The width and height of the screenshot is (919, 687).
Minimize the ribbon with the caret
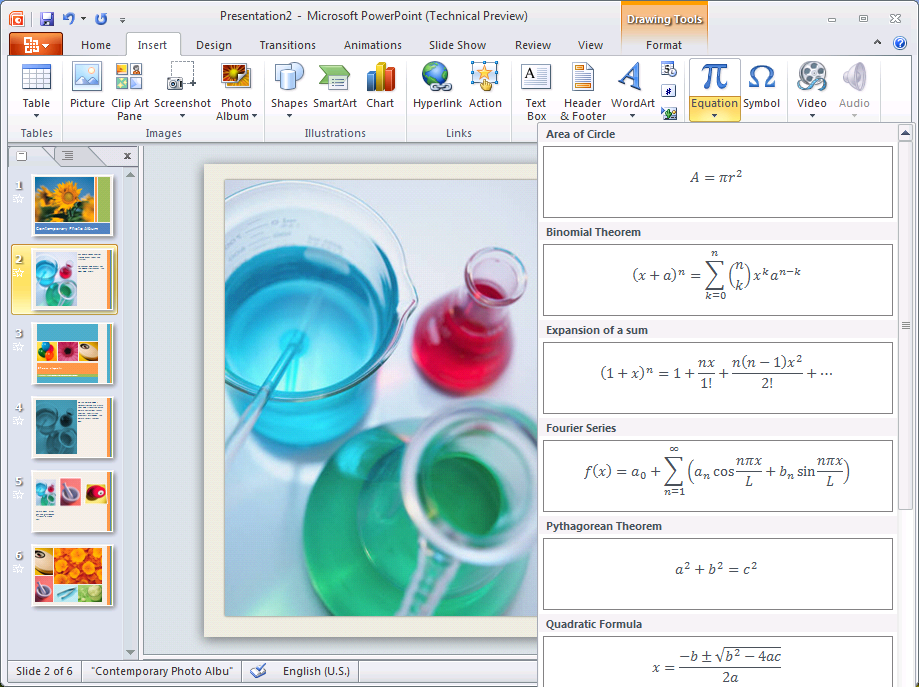pos(877,42)
